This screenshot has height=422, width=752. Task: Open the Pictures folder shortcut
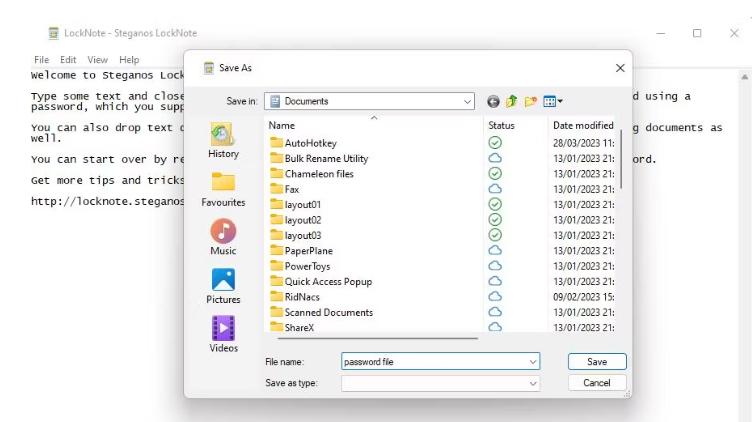click(x=223, y=286)
